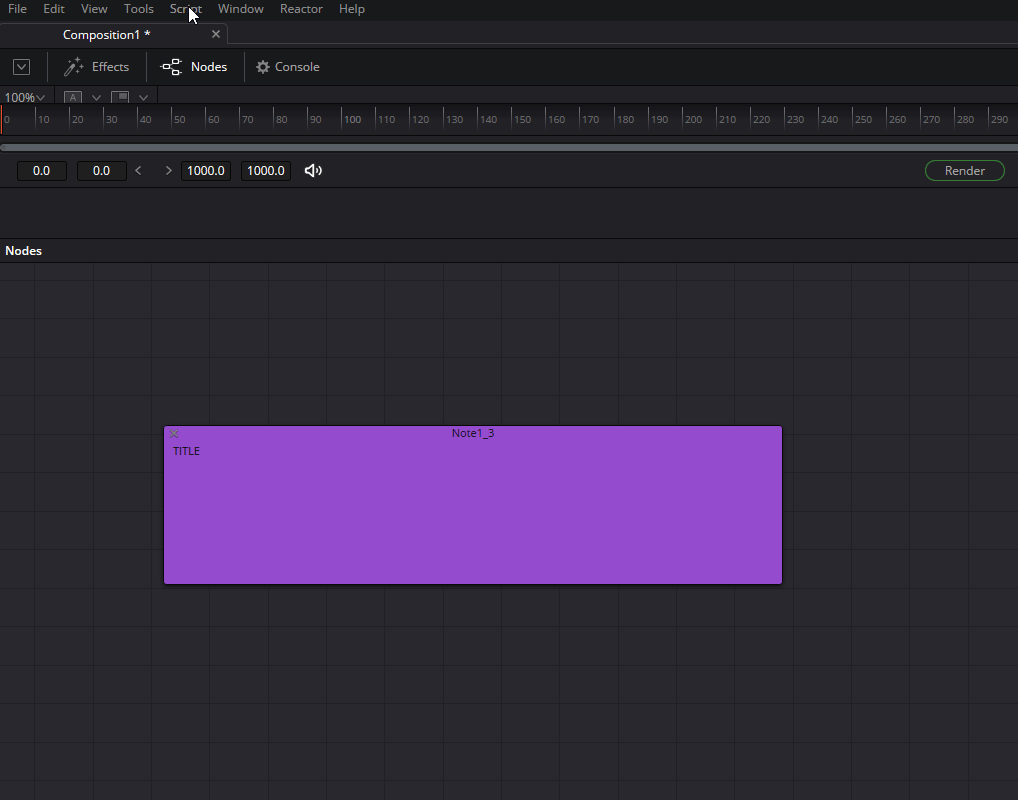Click the previous range arrow
This screenshot has height=800, width=1018.
(x=138, y=171)
